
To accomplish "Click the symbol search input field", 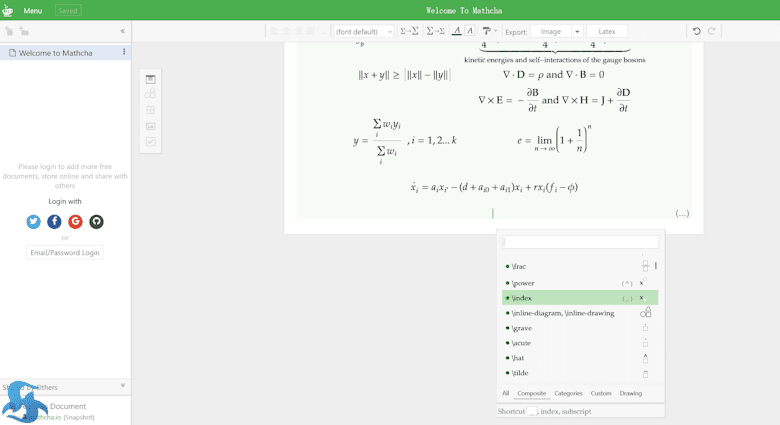I will coord(580,242).
